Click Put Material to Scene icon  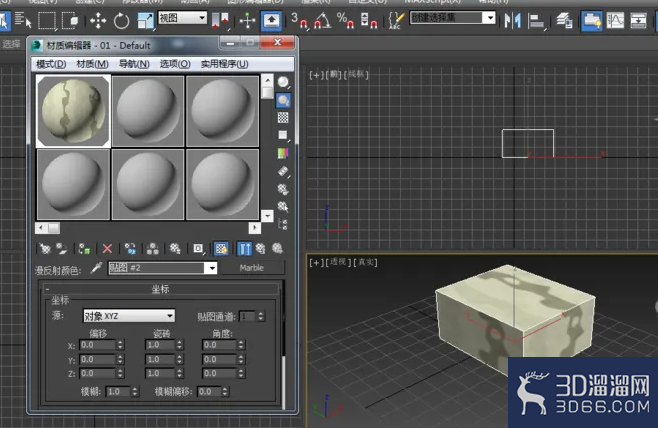(x=62, y=249)
